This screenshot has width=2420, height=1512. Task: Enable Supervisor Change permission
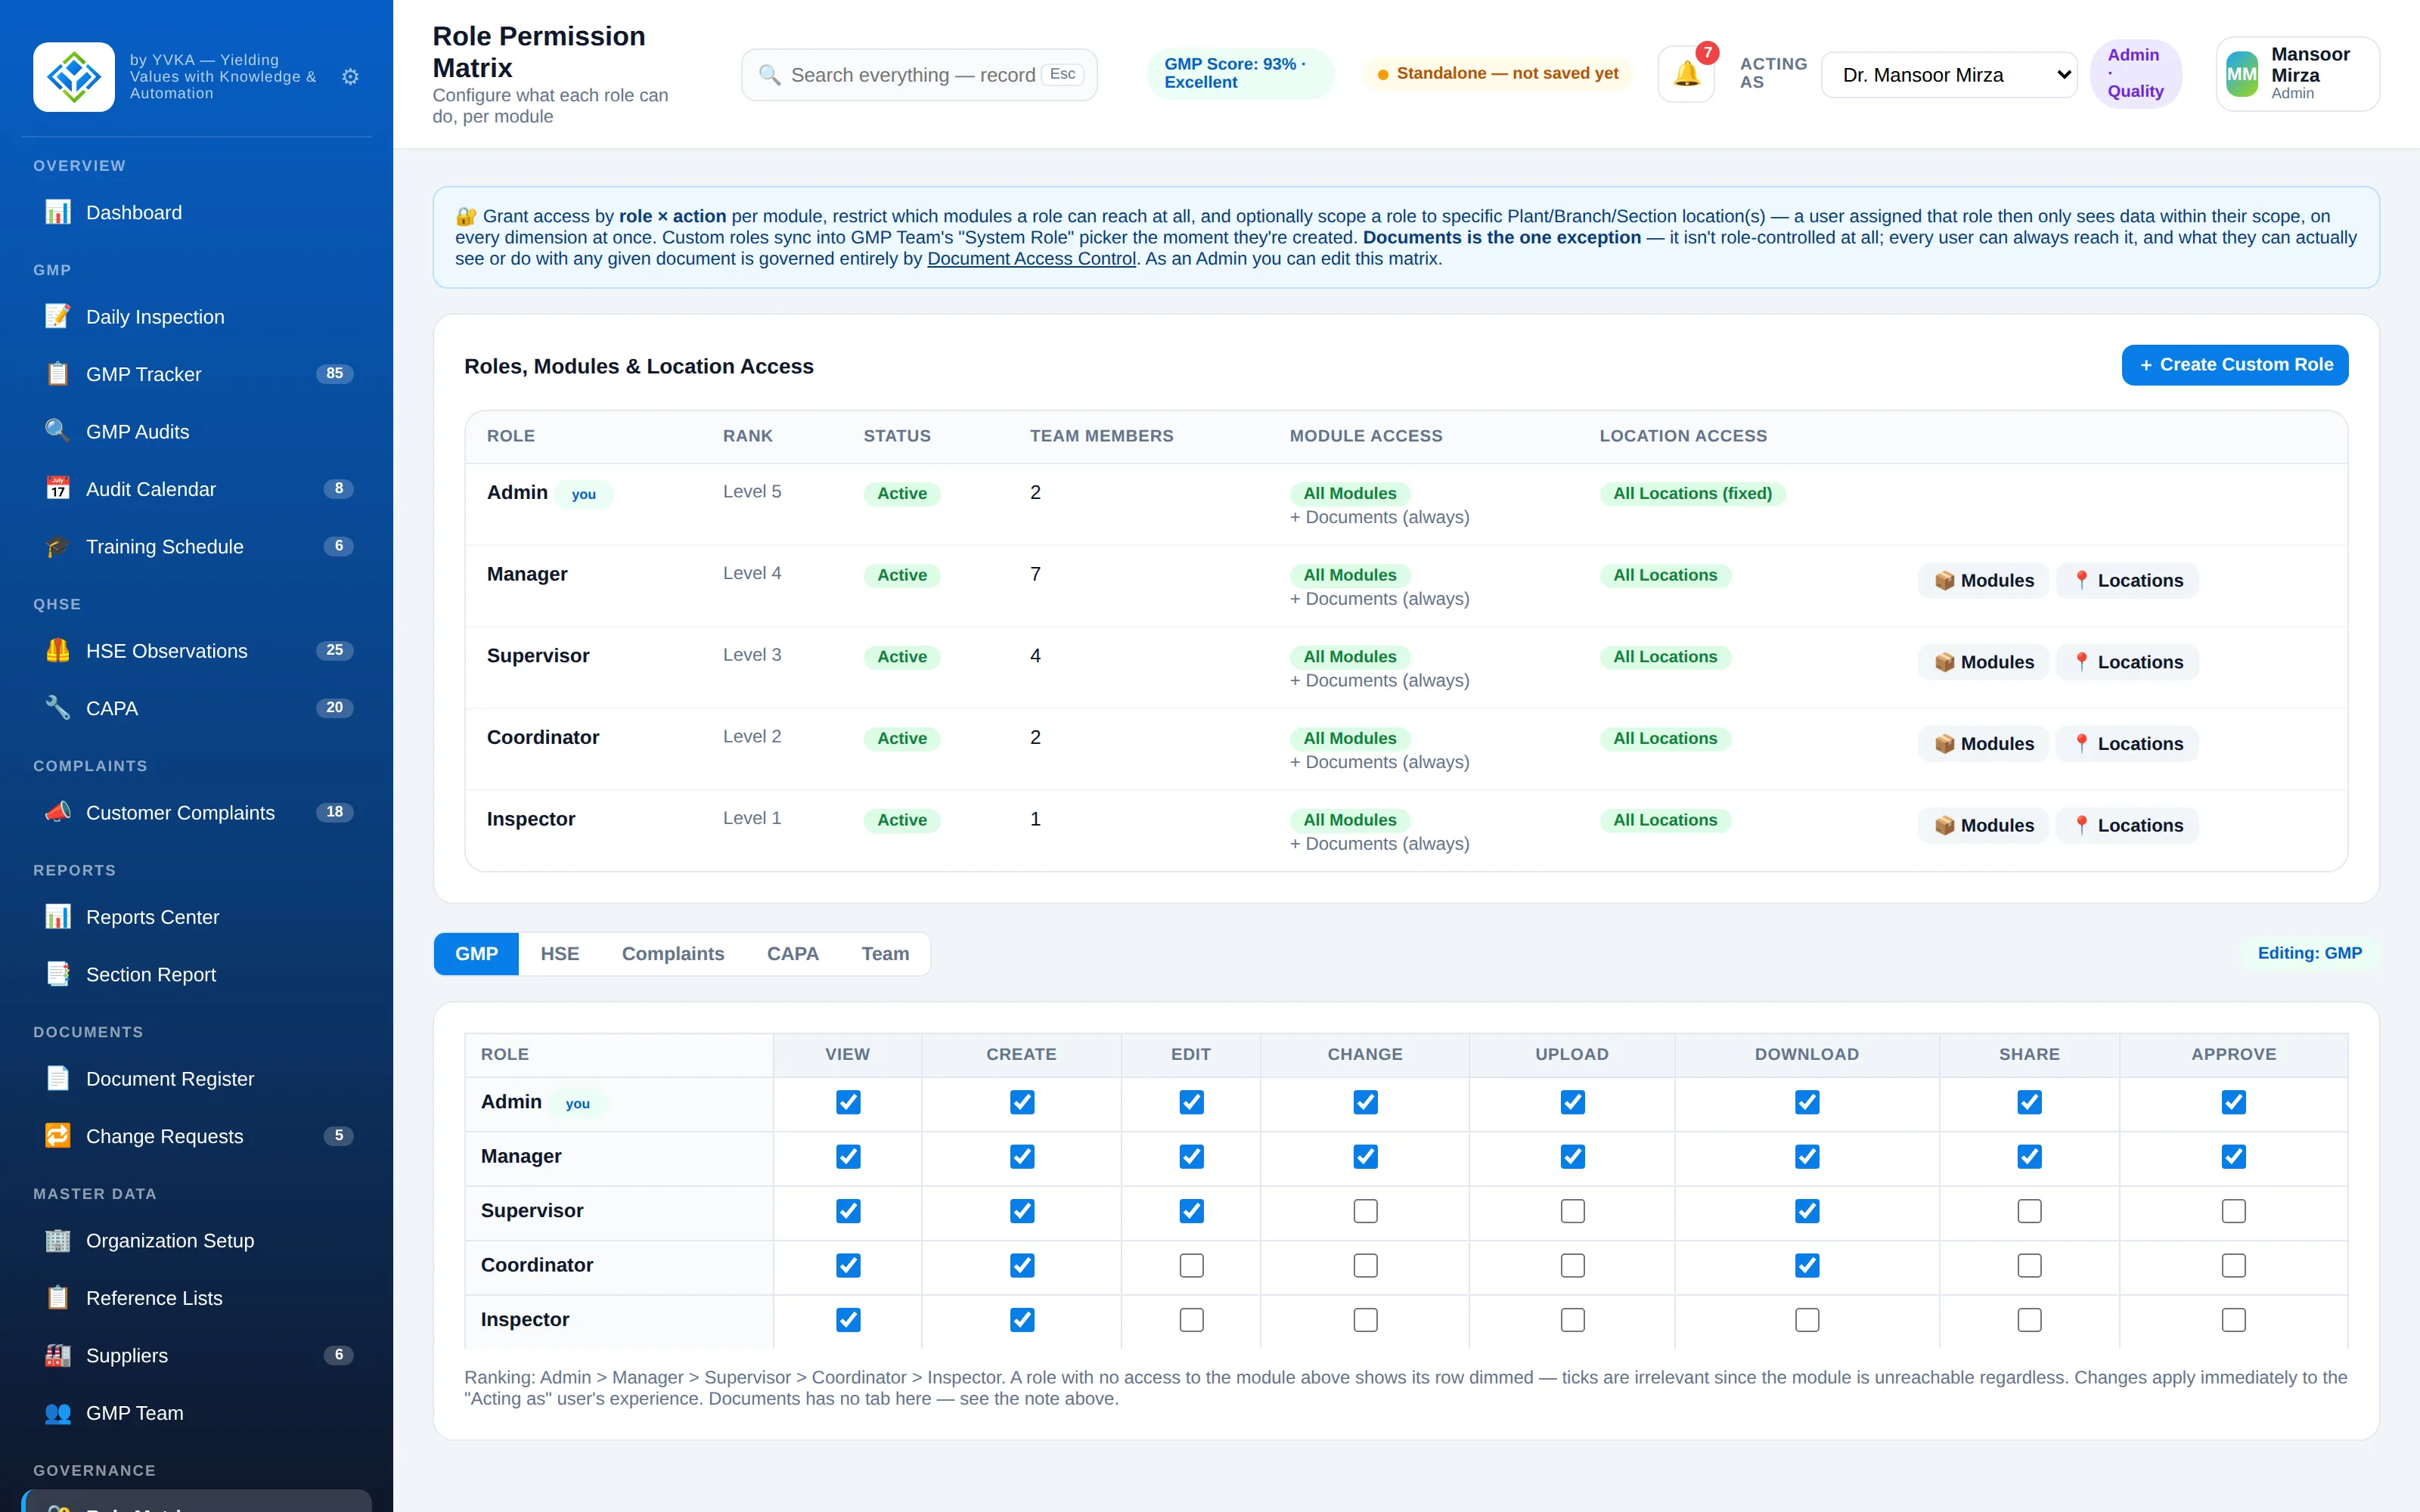(1365, 1211)
